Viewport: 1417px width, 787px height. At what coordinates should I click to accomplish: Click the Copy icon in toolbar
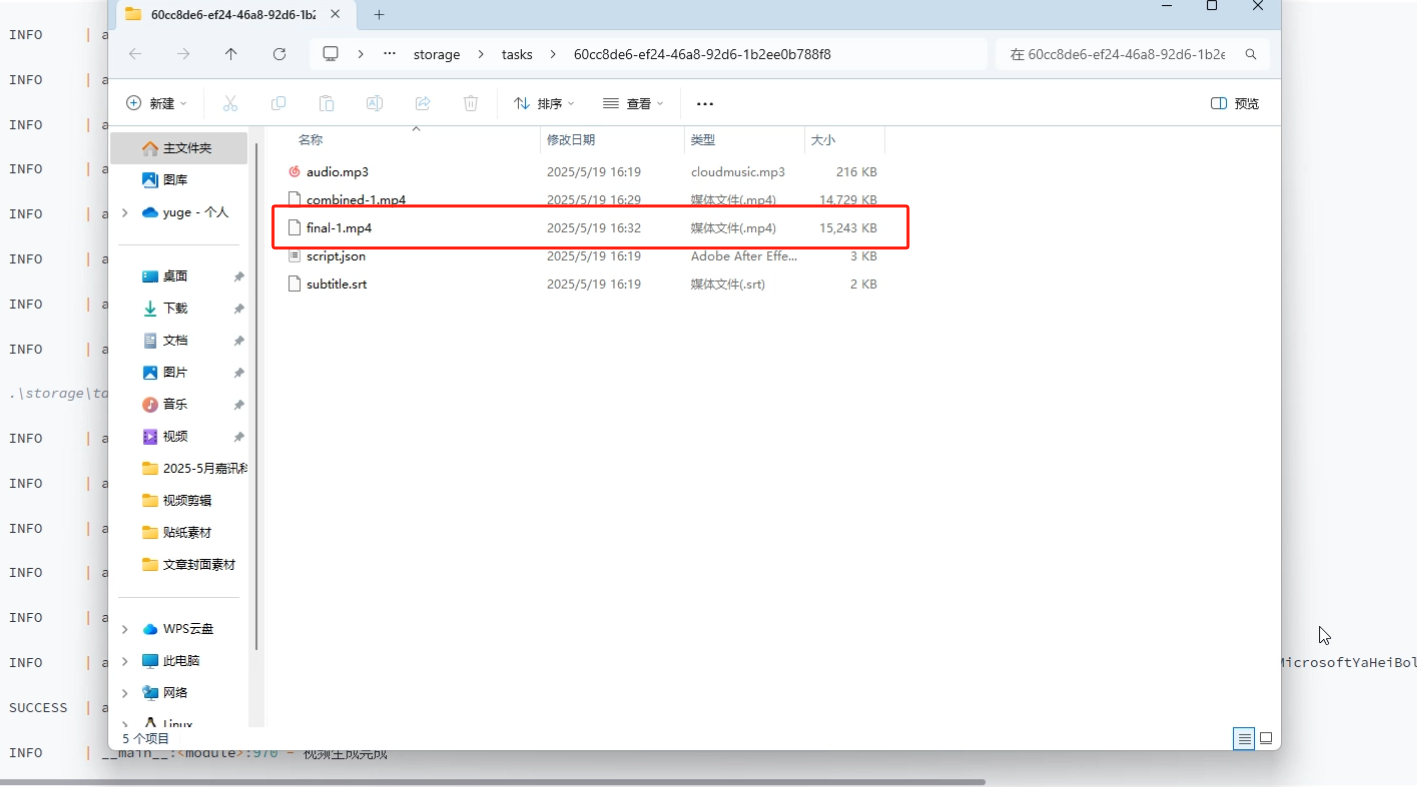tap(278, 103)
